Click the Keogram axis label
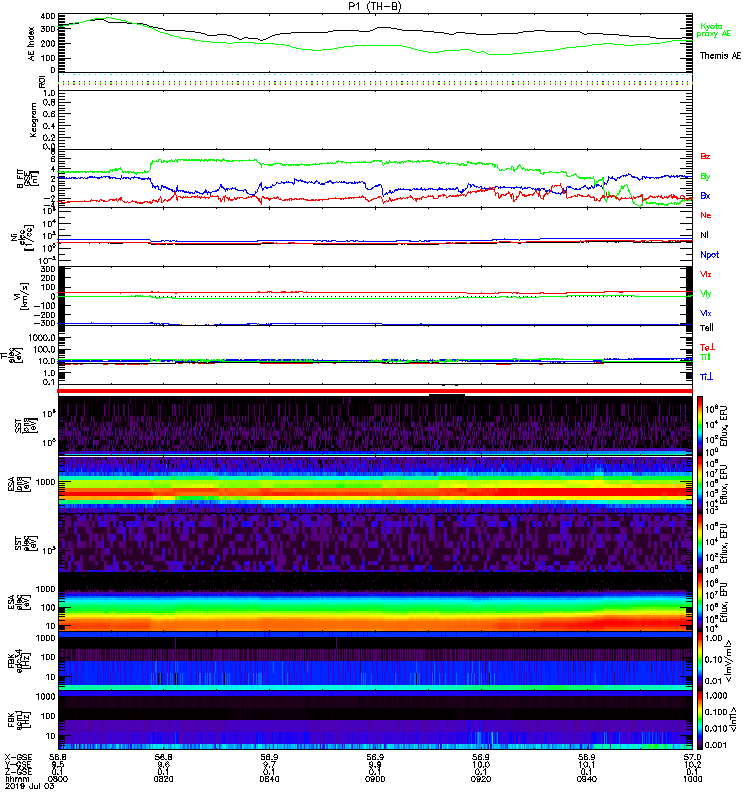The height and width of the screenshot is (800, 750). pyautogui.click(x=33, y=120)
